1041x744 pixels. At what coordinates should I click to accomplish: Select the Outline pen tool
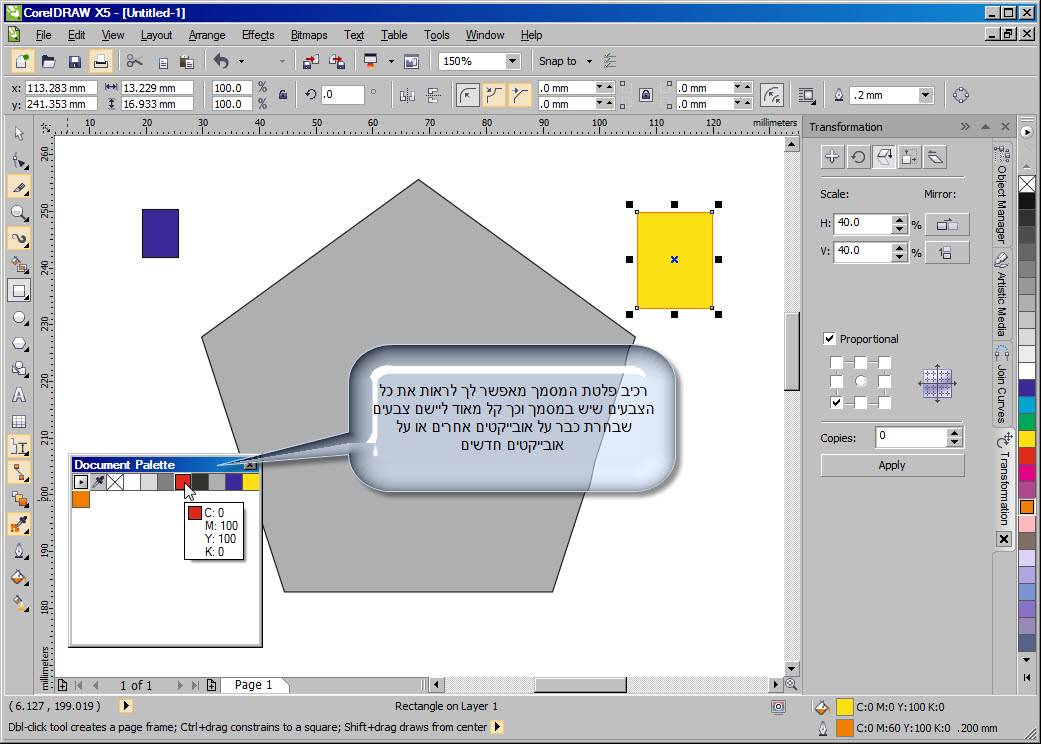pos(19,552)
